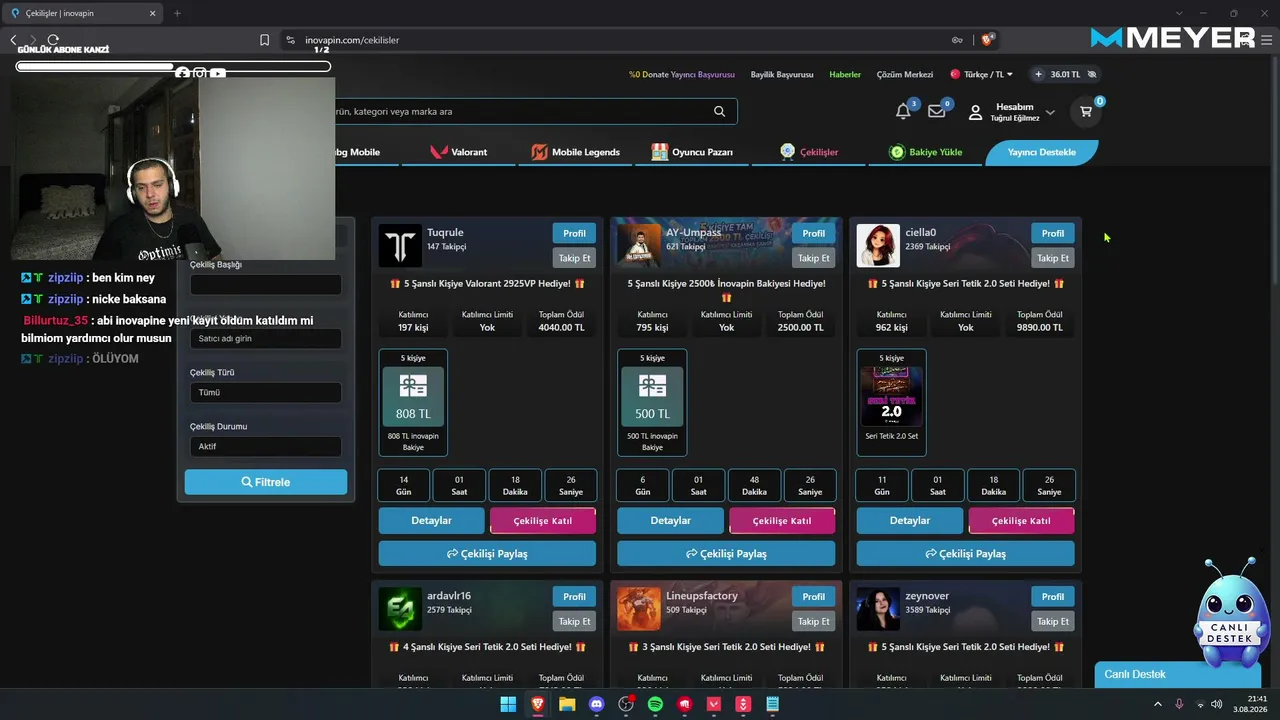The height and width of the screenshot is (720, 1280).
Task: Open Spotify from the taskbar
Action: tap(655, 704)
